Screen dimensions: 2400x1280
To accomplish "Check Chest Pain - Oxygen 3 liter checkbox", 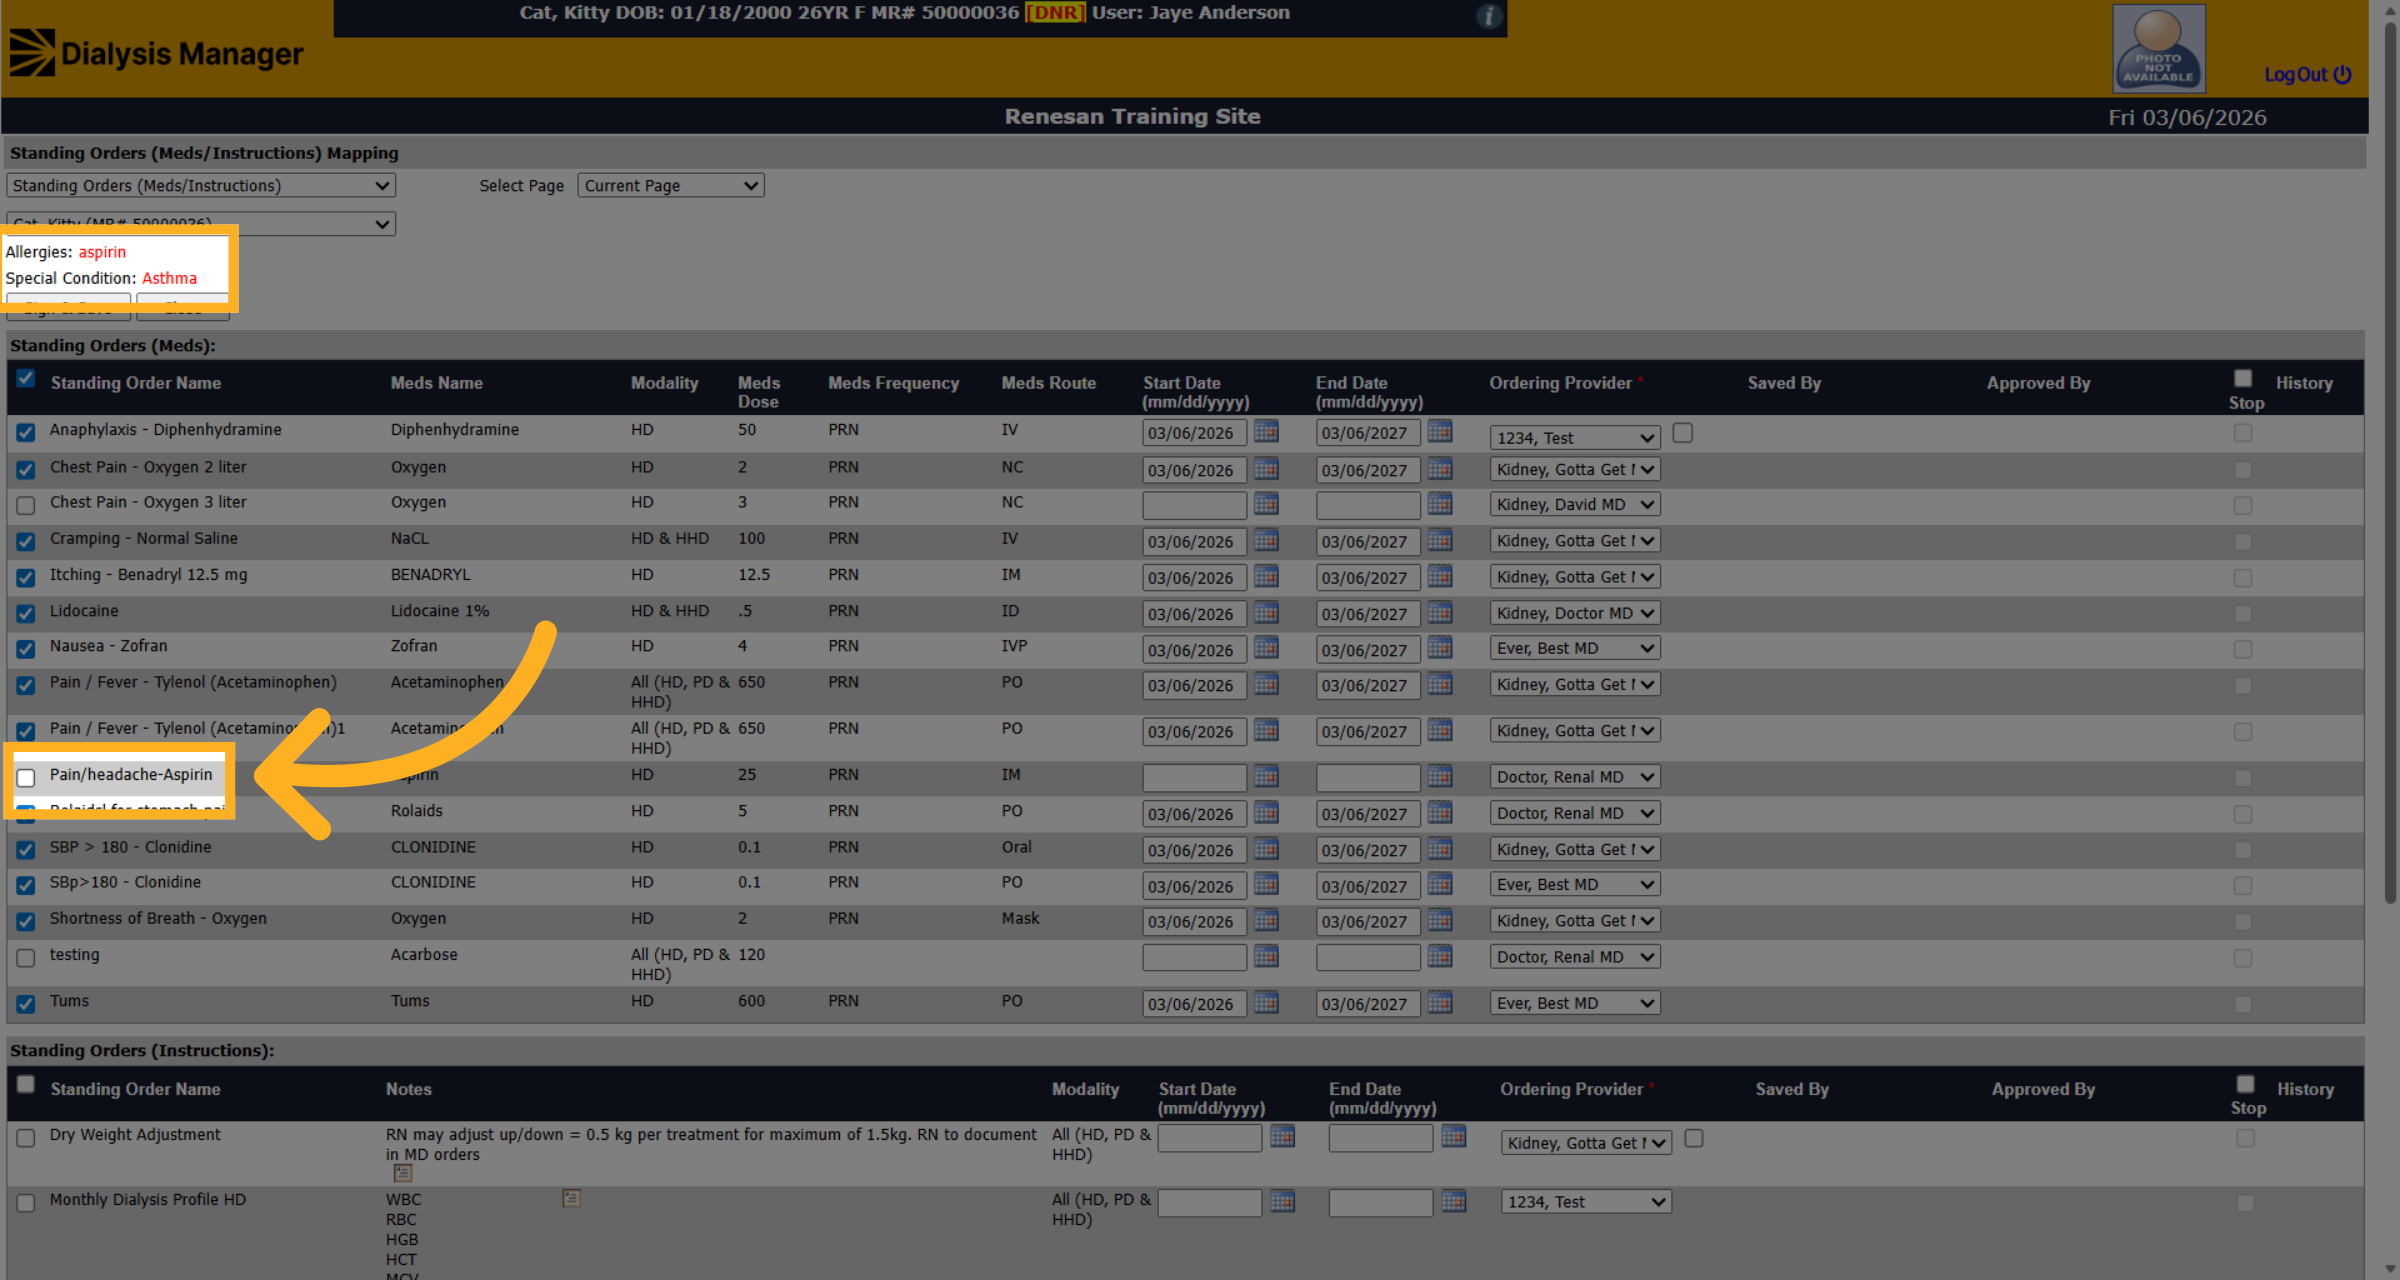I will (26, 505).
